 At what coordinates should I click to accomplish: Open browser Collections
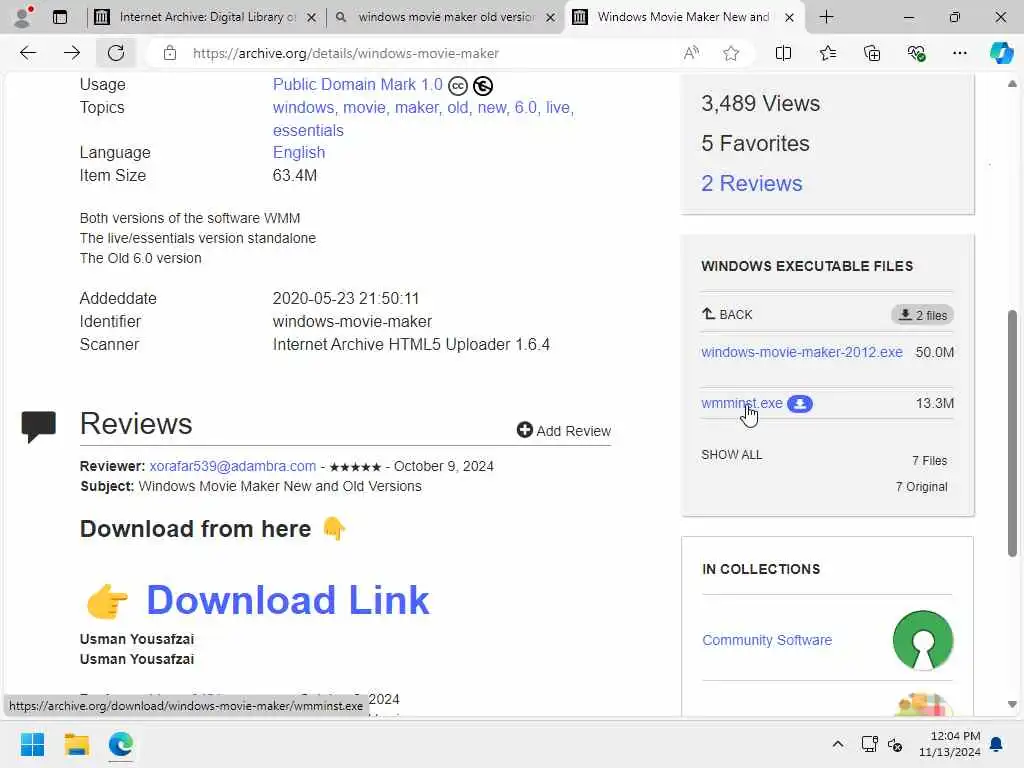872,53
